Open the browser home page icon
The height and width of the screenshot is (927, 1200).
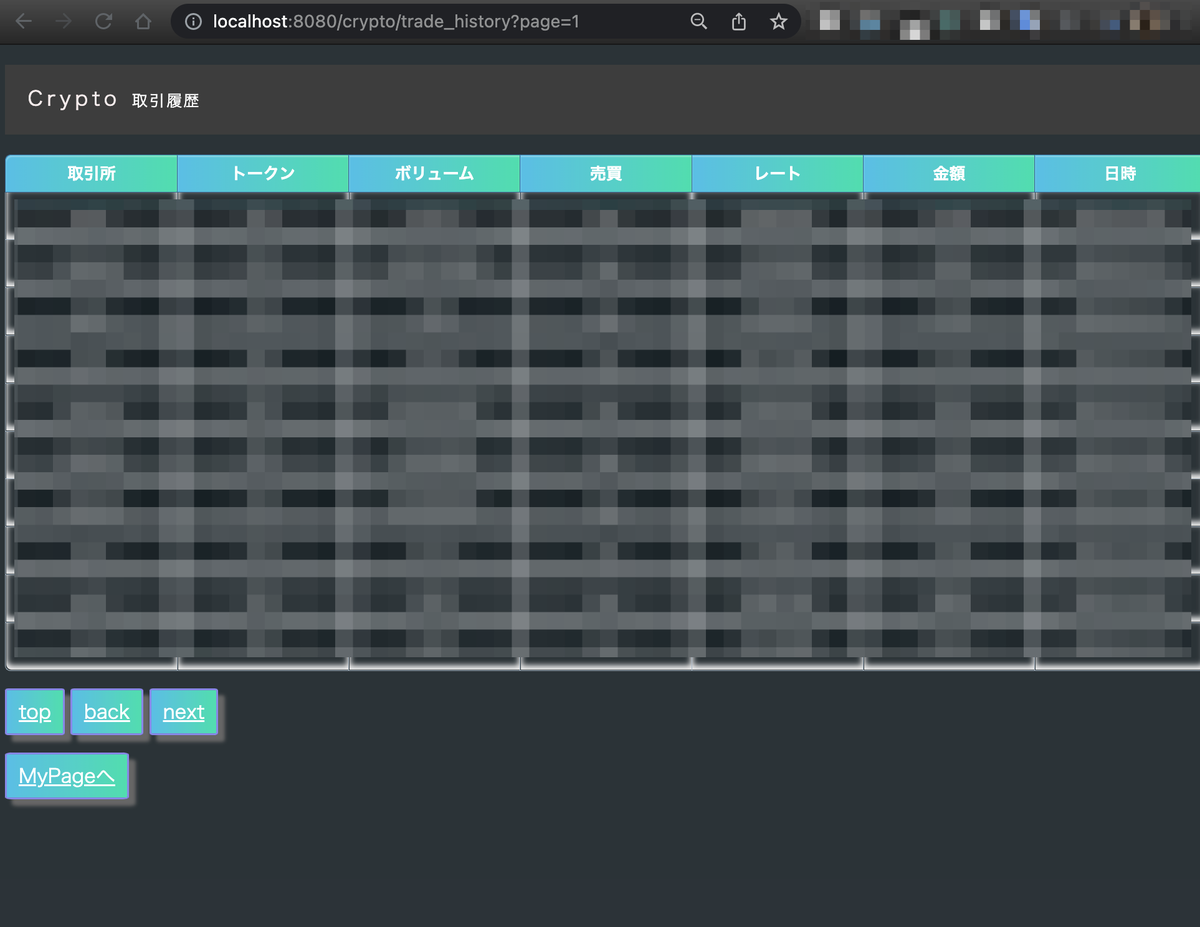143,21
